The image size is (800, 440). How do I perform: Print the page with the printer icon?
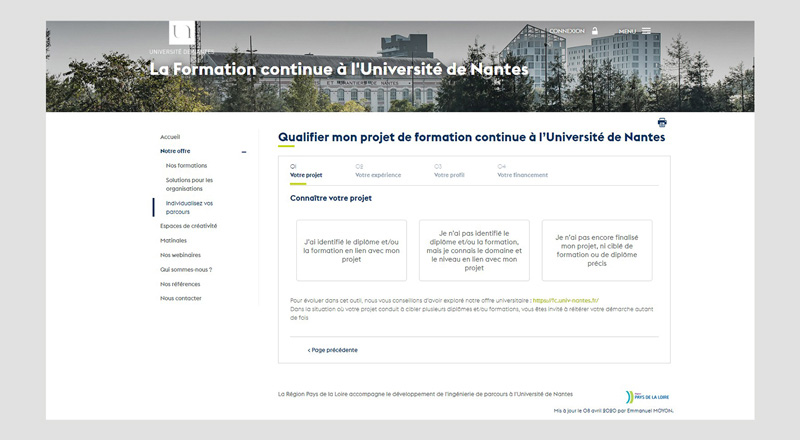tap(662, 123)
